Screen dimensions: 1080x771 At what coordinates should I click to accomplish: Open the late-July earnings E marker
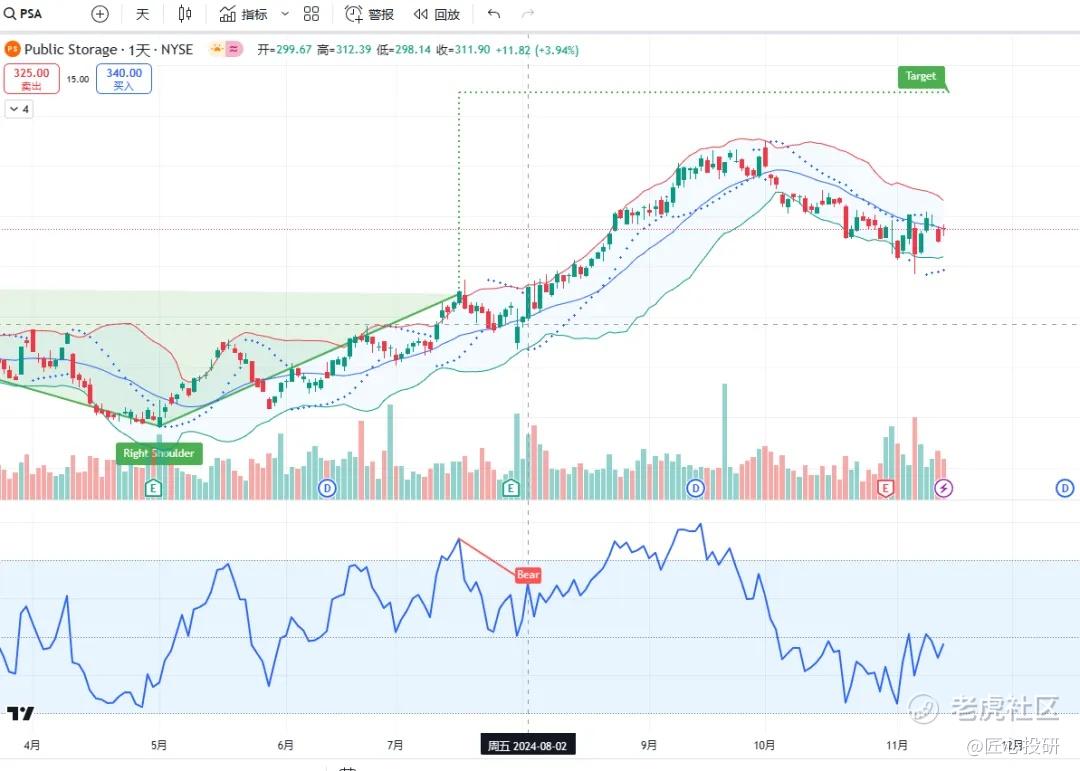tap(510, 489)
